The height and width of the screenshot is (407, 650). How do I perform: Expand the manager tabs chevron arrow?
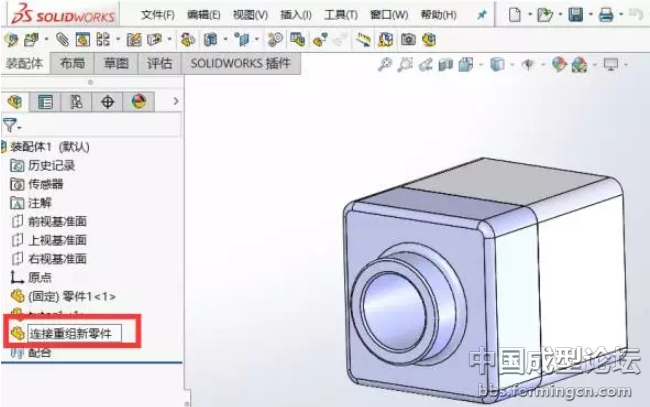point(176,102)
